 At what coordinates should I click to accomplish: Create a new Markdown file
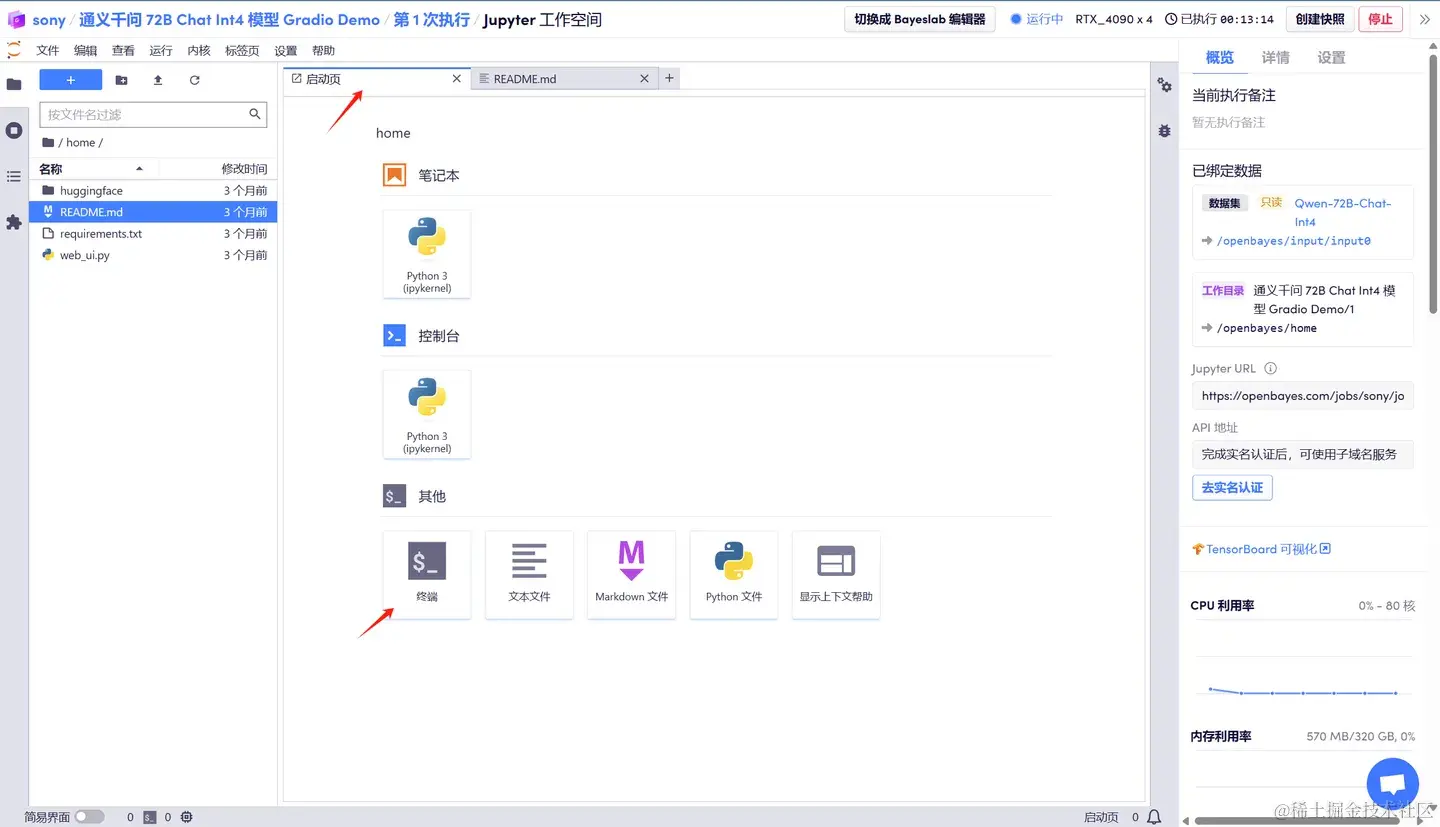(x=631, y=574)
